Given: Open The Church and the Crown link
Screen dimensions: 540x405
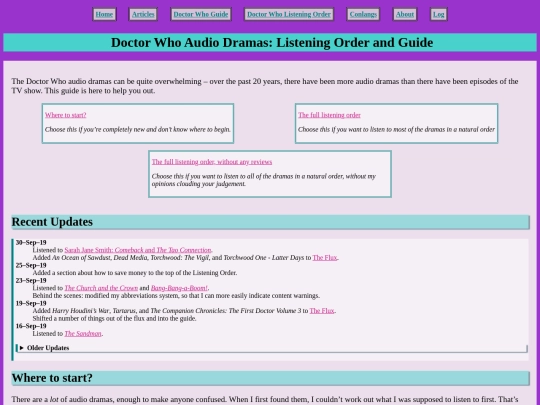Looking at the screenshot, I should (x=101, y=288).
